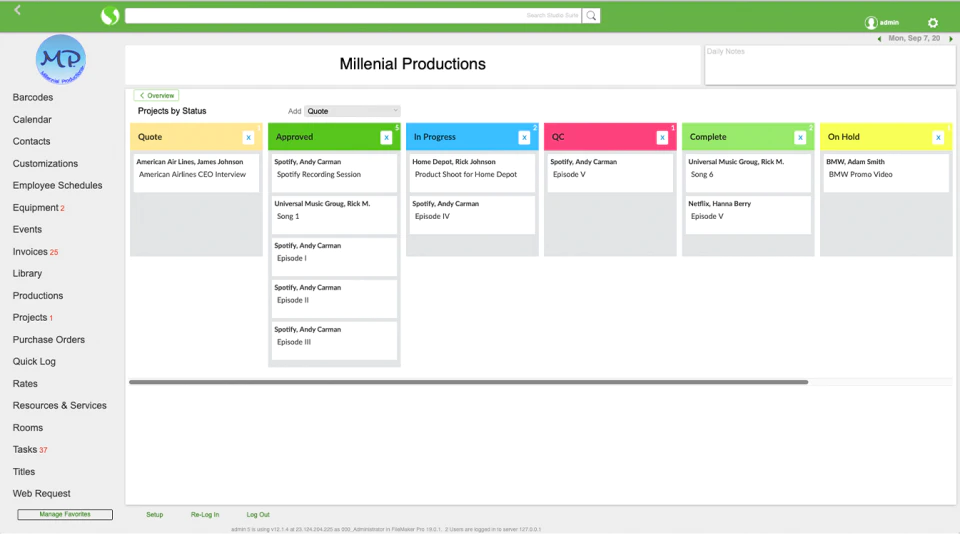Open Quick Log in the sidebar
Image resolution: width=960 pixels, height=535 pixels.
34,362
